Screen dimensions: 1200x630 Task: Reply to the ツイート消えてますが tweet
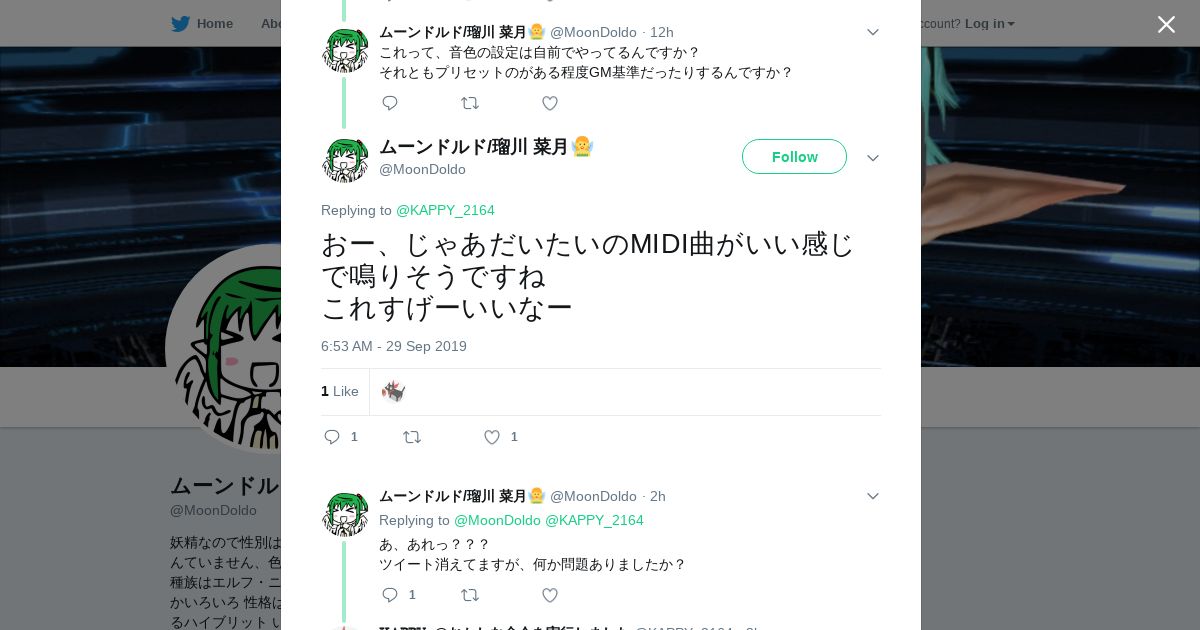click(390, 595)
